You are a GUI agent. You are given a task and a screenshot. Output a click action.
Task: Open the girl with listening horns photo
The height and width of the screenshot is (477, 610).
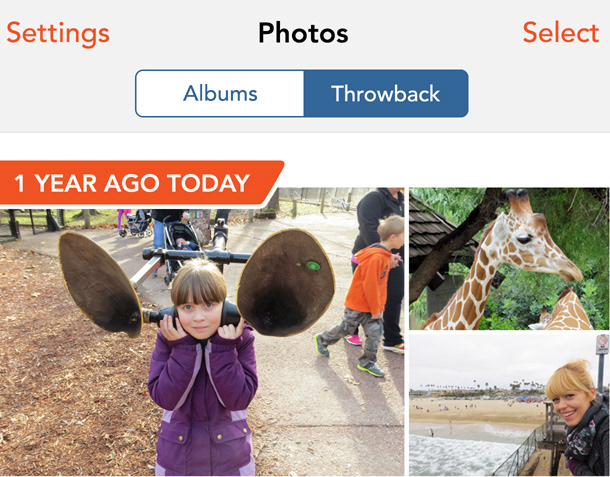coord(202,332)
